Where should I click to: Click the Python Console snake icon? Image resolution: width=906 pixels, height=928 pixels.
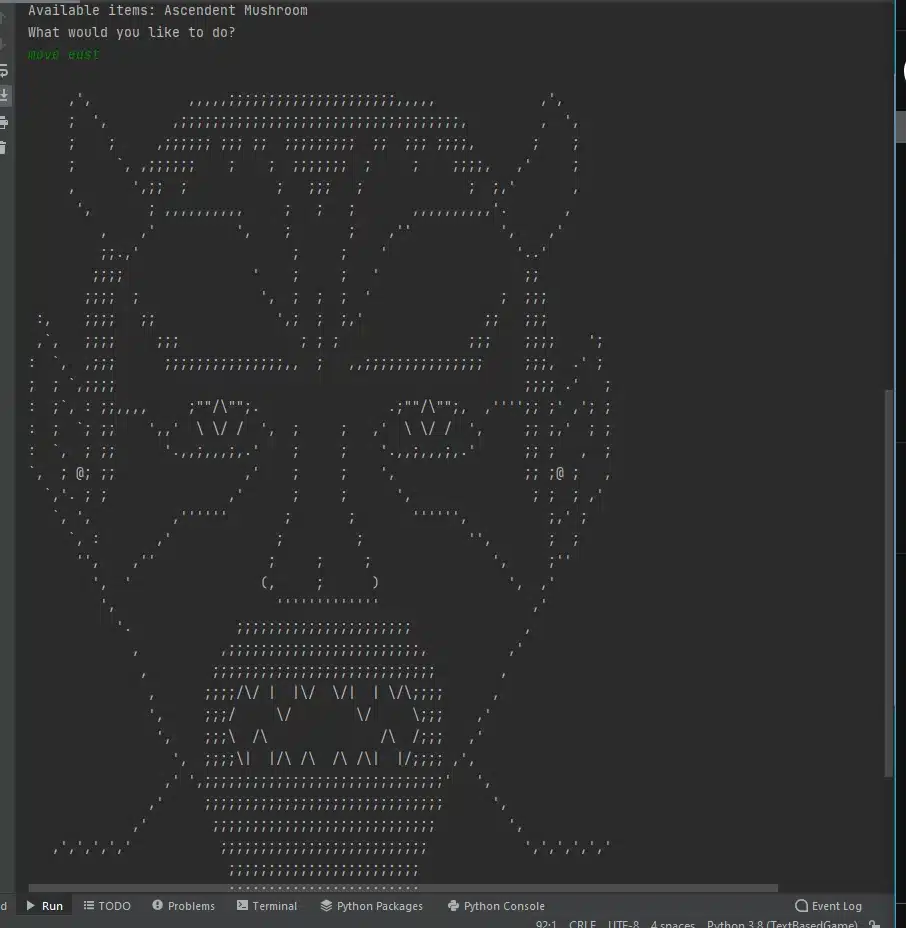pos(453,906)
